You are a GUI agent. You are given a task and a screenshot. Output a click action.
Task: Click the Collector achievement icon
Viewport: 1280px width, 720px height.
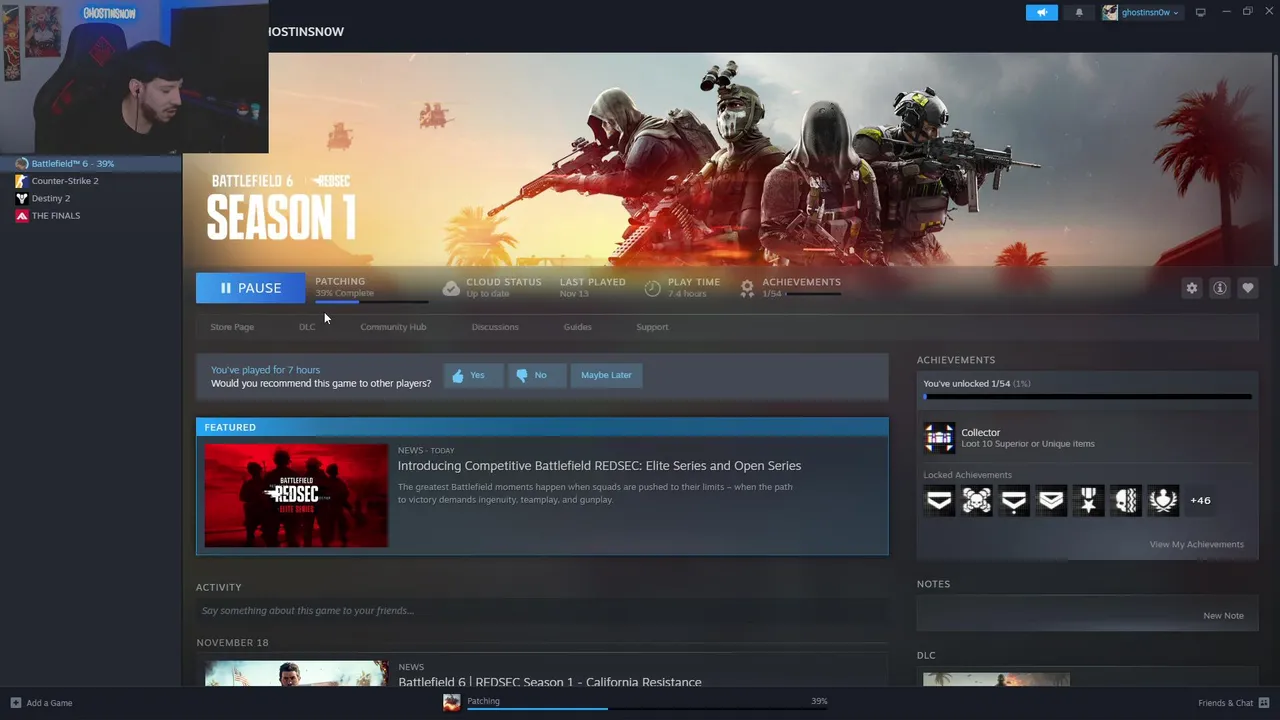(939, 438)
